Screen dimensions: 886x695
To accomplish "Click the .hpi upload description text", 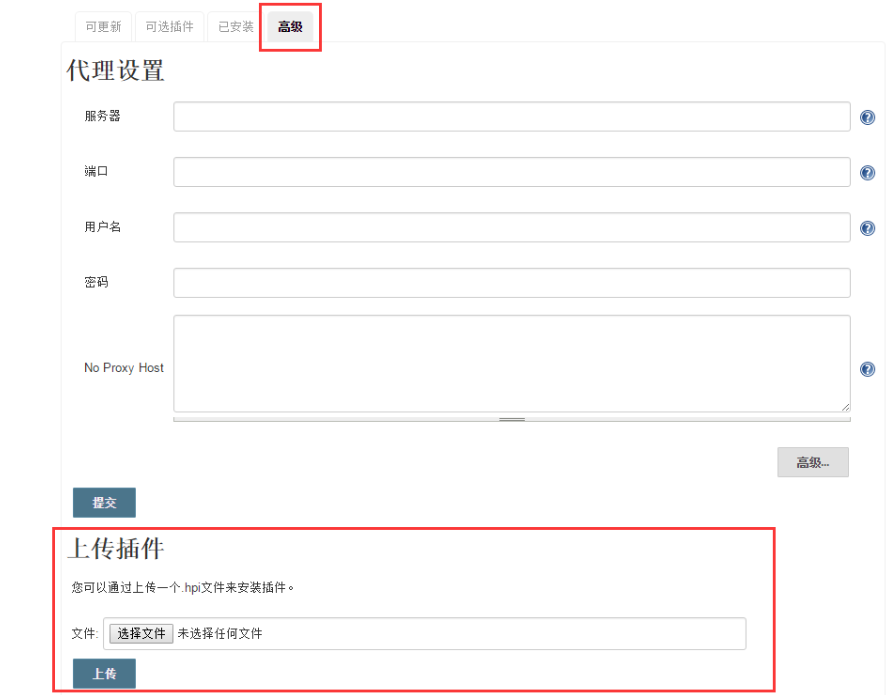I will (x=183, y=588).
